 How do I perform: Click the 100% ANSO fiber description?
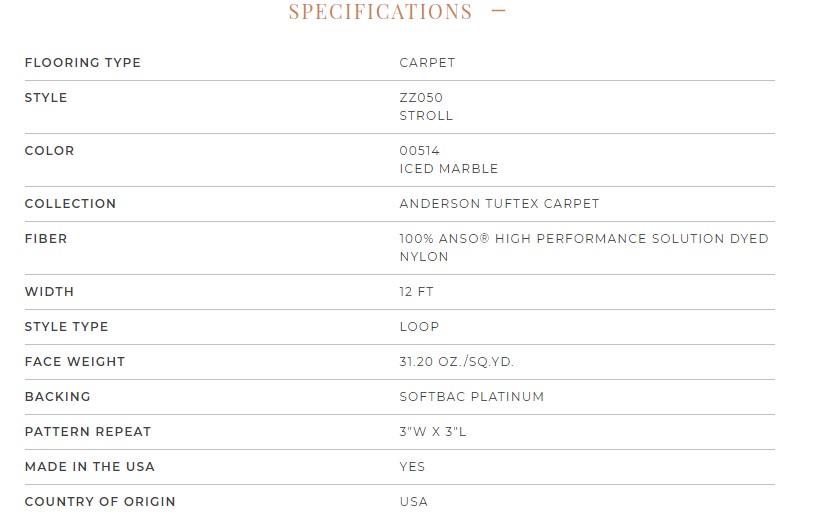584,247
